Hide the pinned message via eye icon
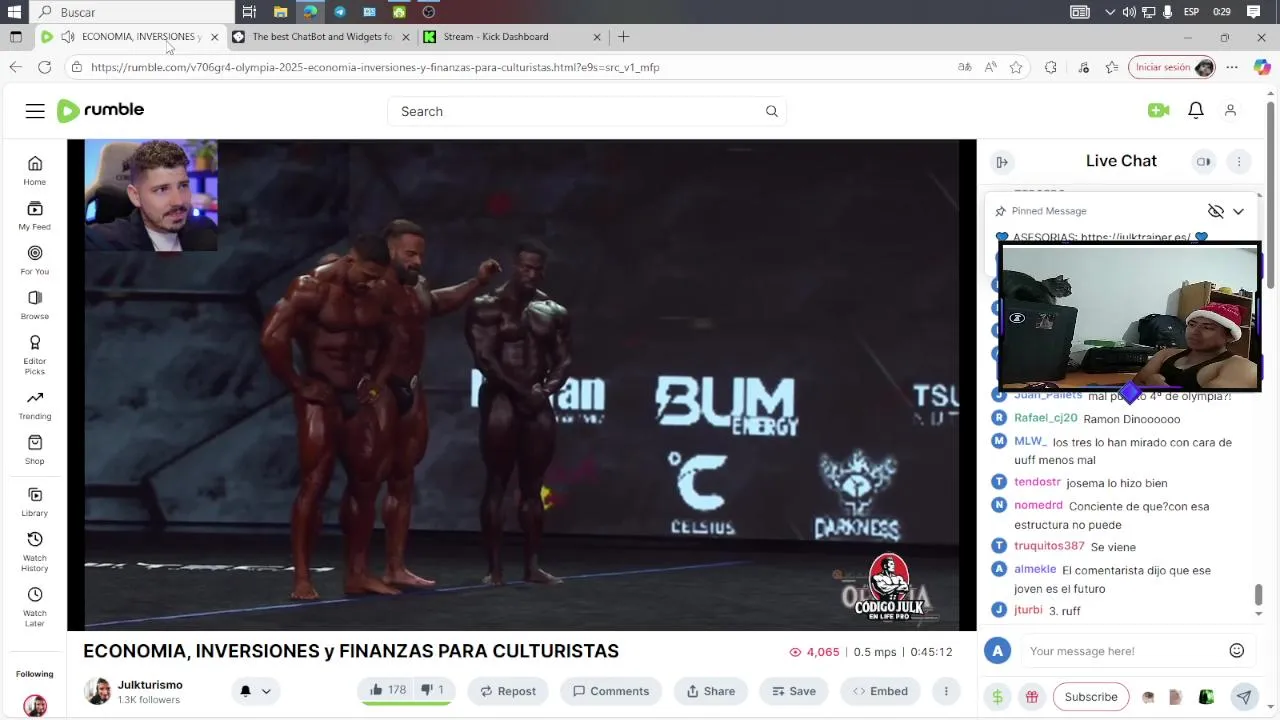 [x=1216, y=211]
